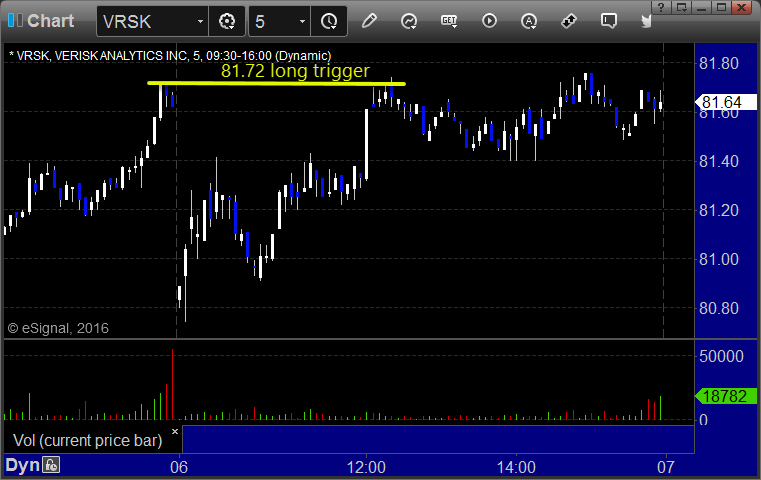
Task: Click the 07 date axis label
Action: pos(666,467)
